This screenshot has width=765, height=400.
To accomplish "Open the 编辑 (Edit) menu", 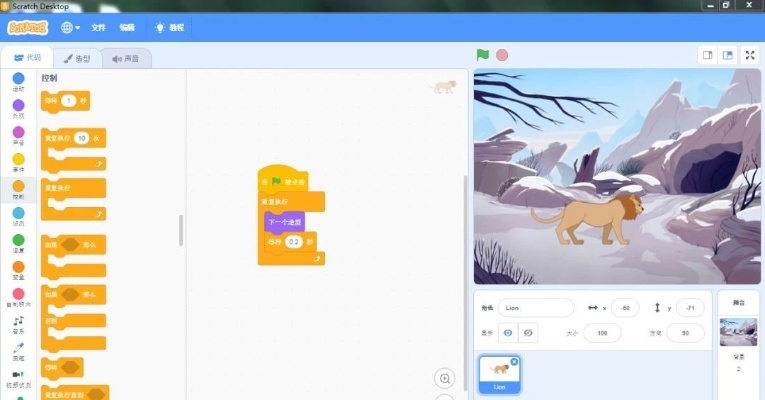I will point(127,27).
